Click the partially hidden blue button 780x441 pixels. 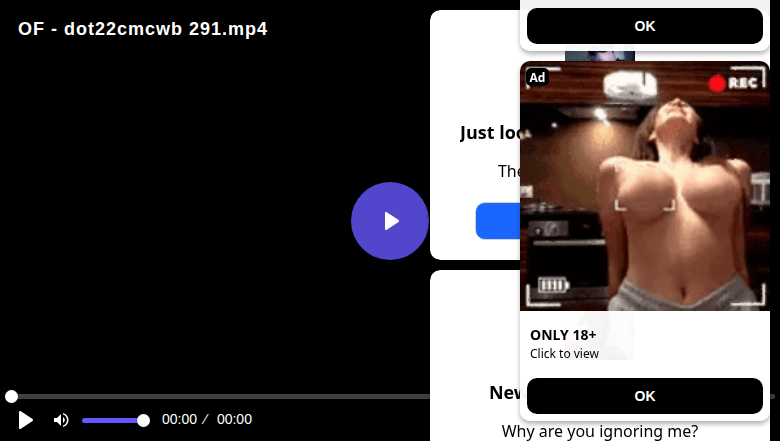point(497,221)
